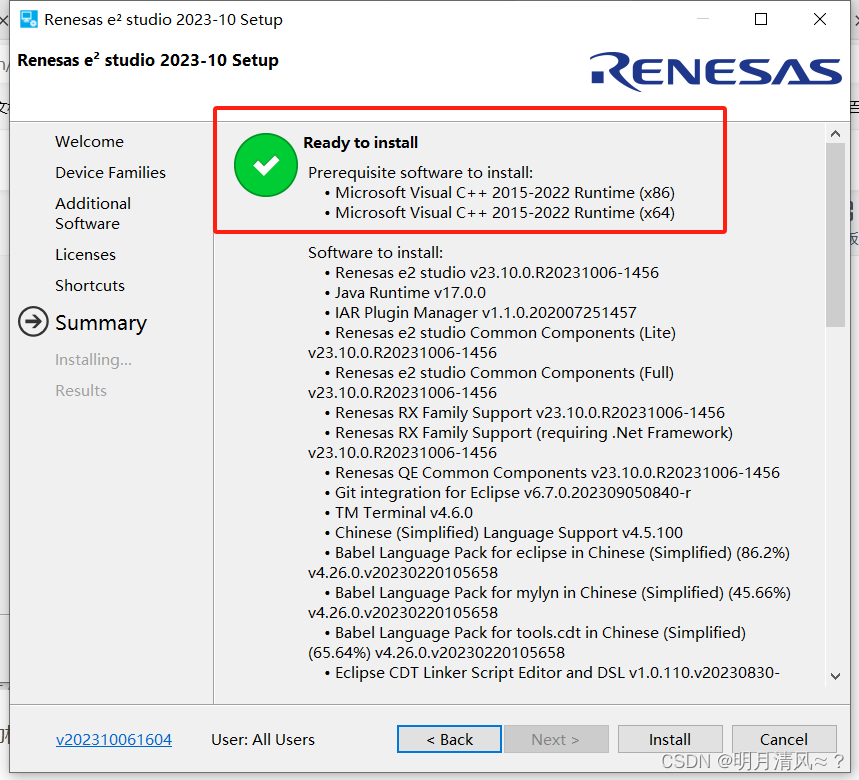Click 'Renesas e2 studio v23.10.0.R20231006-1456' entry
The width and height of the screenshot is (859, 780).
[x=497, y=273]
